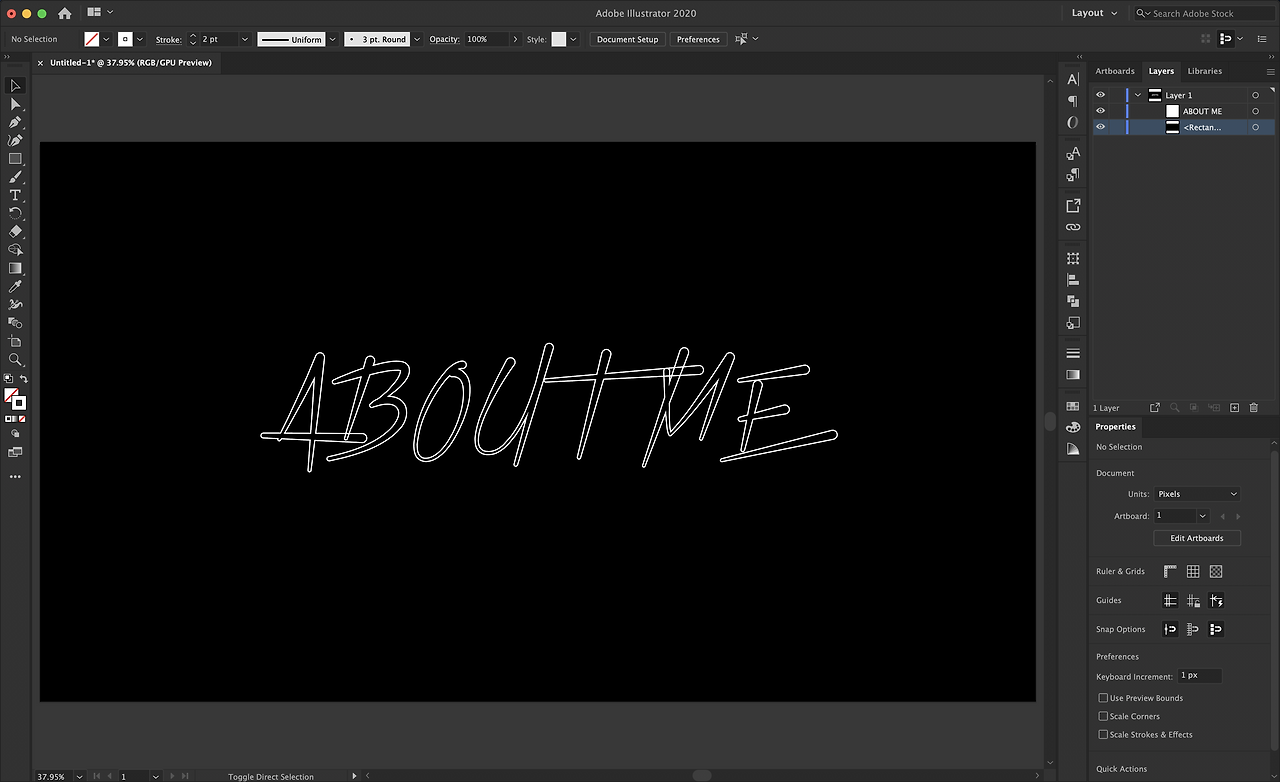Open the Uniform width profile dropdown
Viewport: 1280px width, 782px height.
pyautogui.click(x=332, y=39)
